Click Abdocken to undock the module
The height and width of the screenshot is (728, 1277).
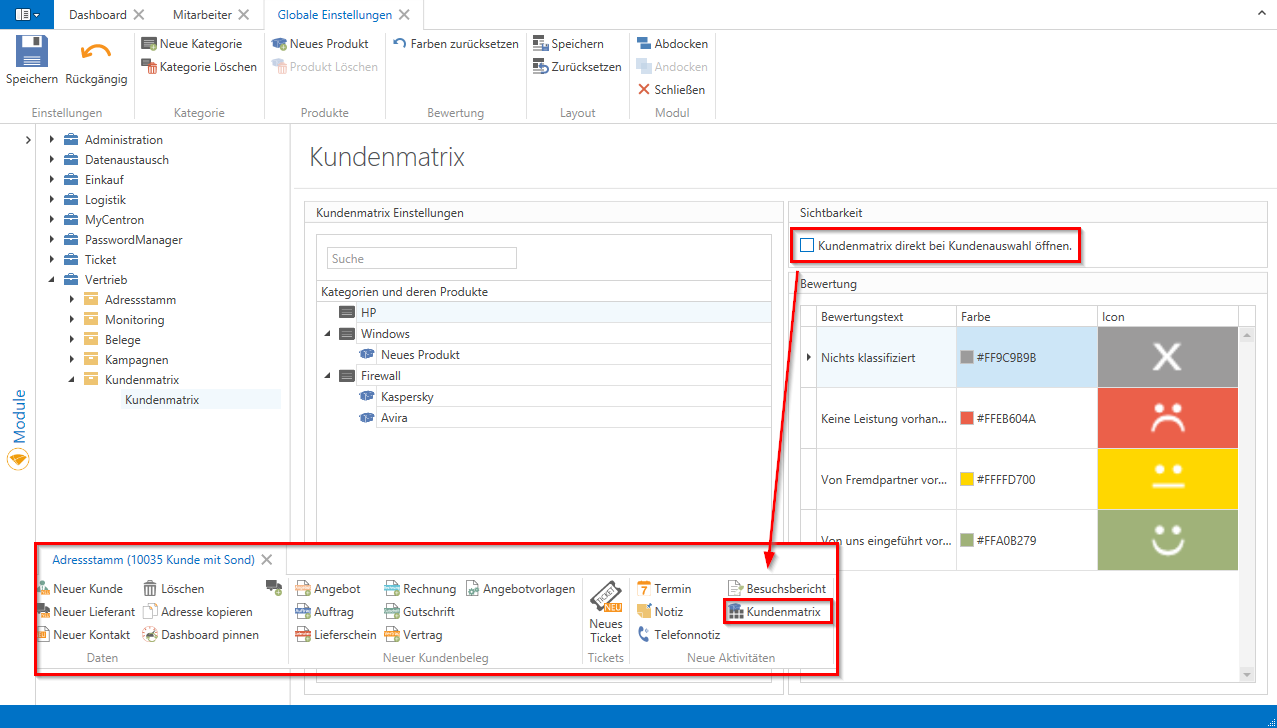pos(673,44)
